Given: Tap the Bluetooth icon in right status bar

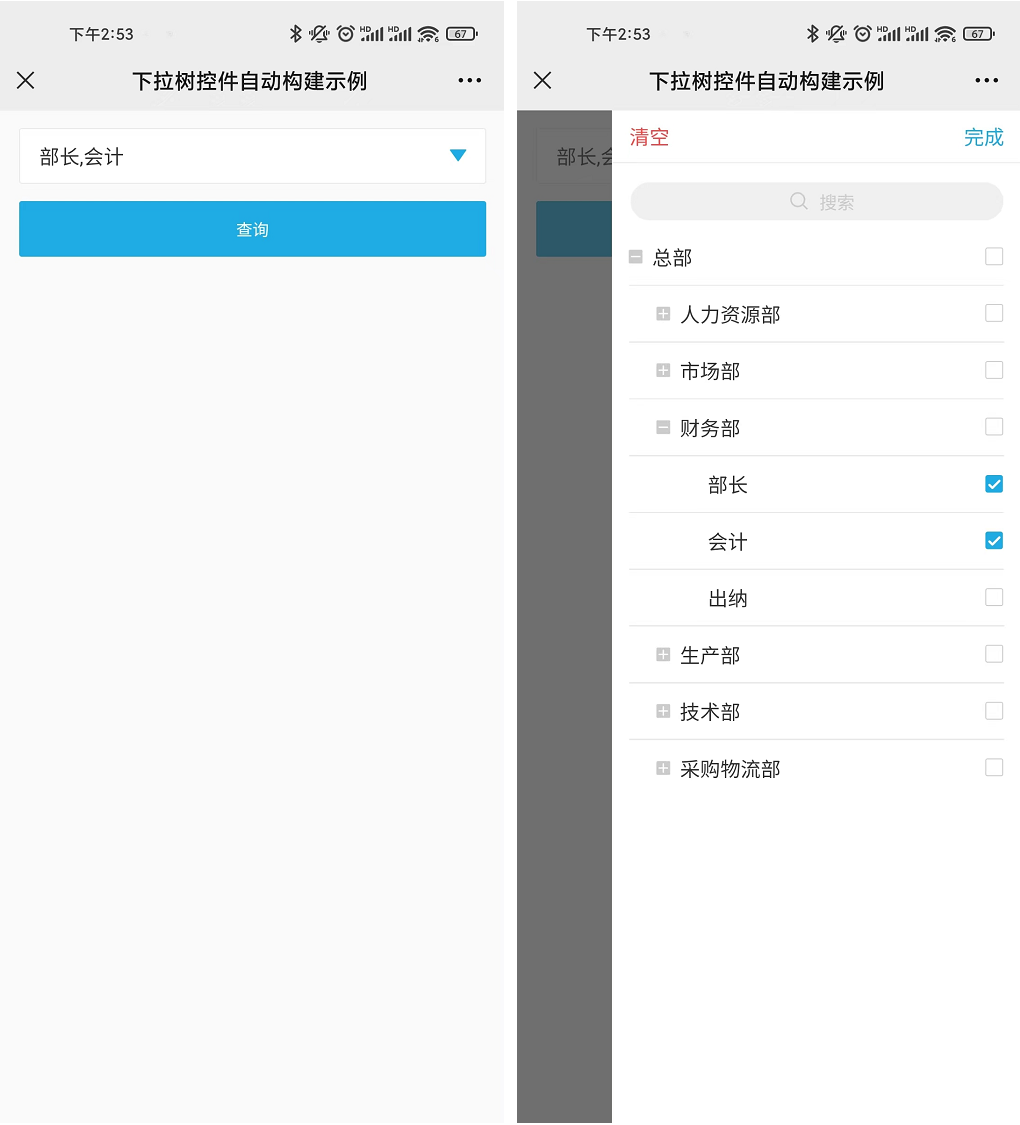Looking at the screenshot, I should (x=813, y=34).
